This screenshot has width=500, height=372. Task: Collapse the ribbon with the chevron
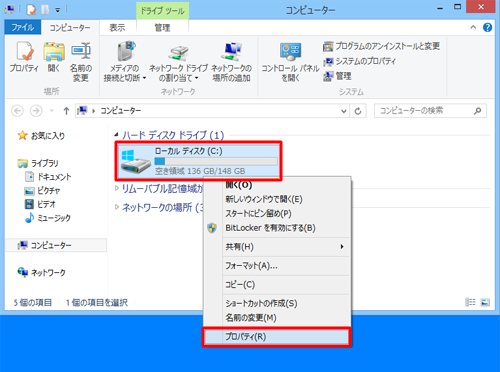coord(473,27)
